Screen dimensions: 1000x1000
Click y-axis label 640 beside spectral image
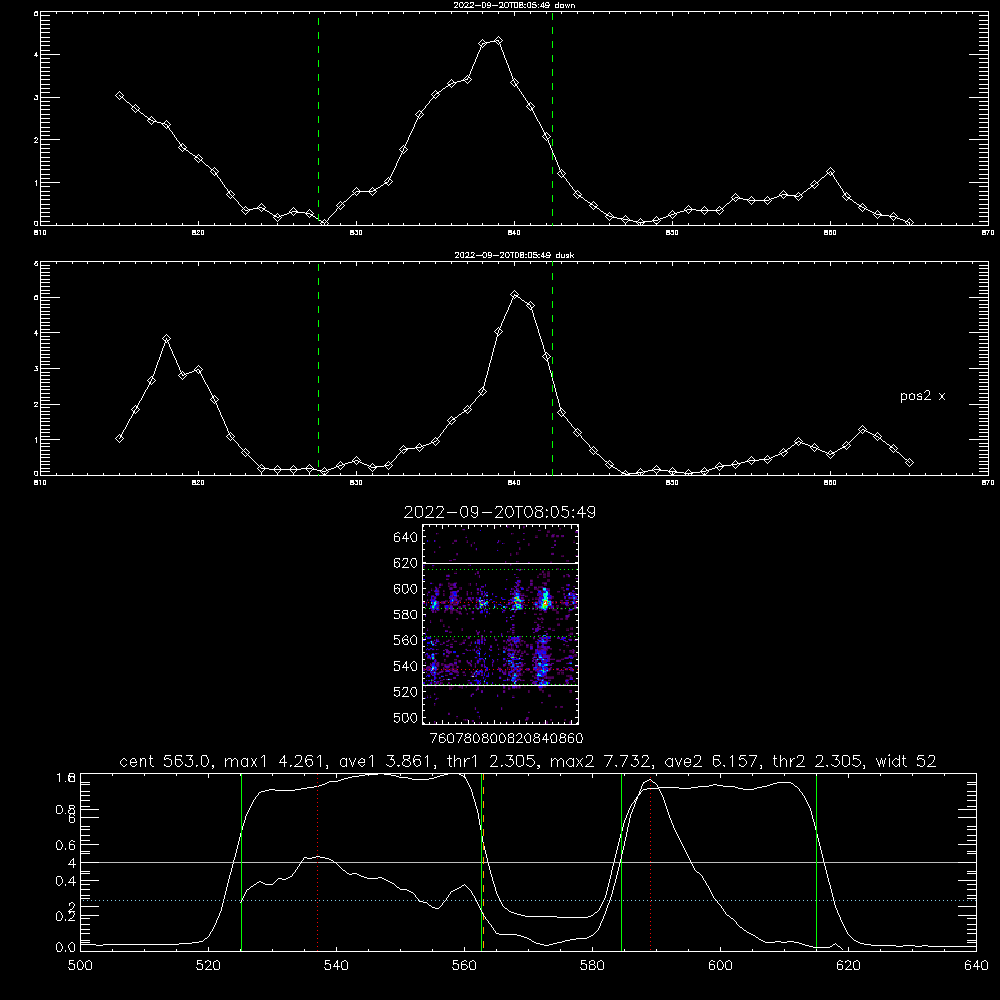point(405,538)
